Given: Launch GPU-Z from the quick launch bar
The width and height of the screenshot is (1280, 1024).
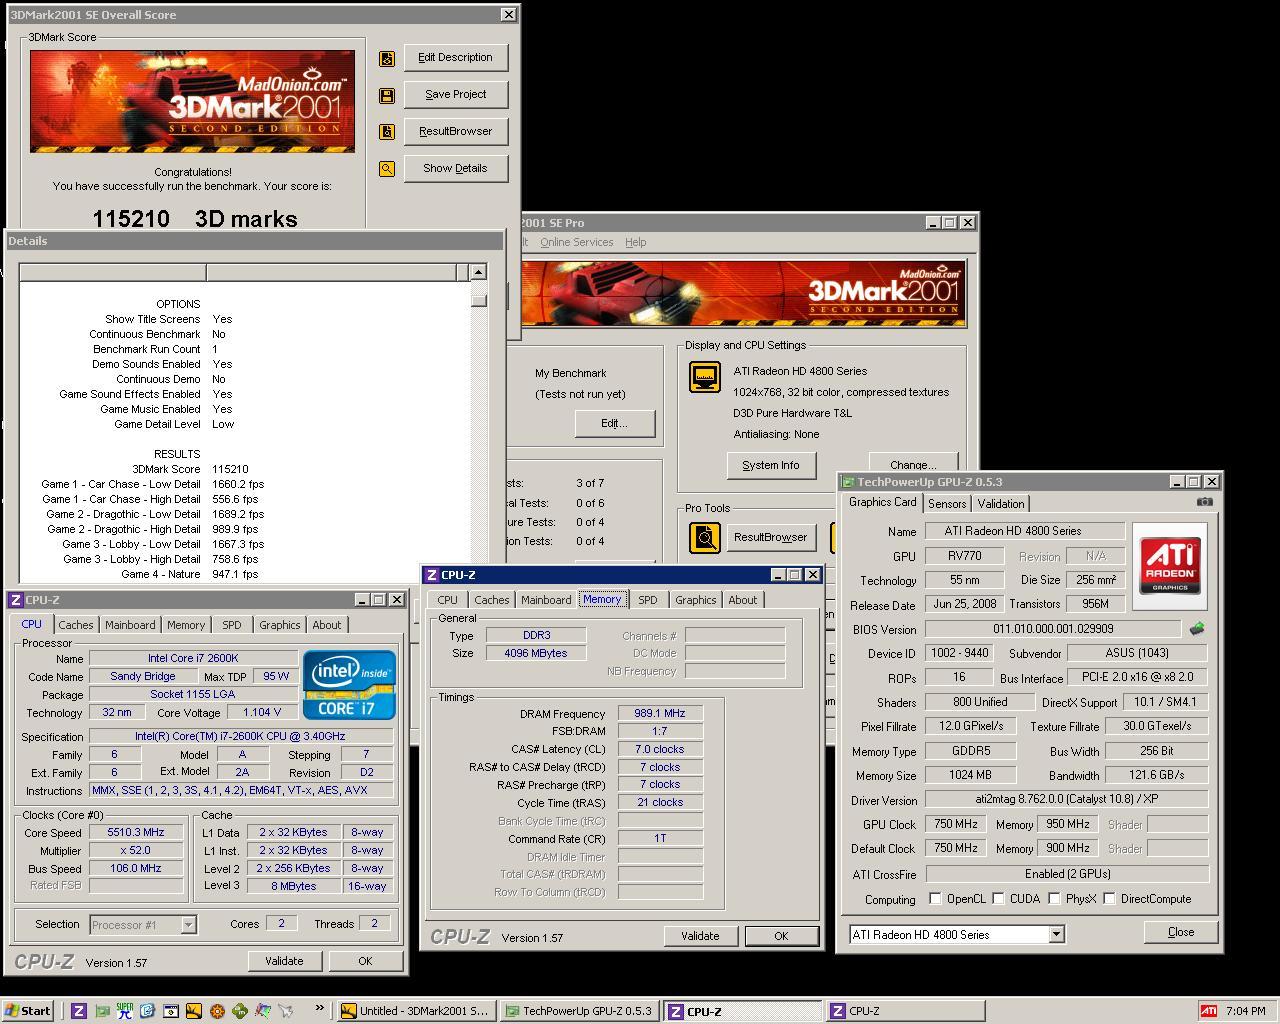Looking at the screenshot, I should [x=102, y=1011].
